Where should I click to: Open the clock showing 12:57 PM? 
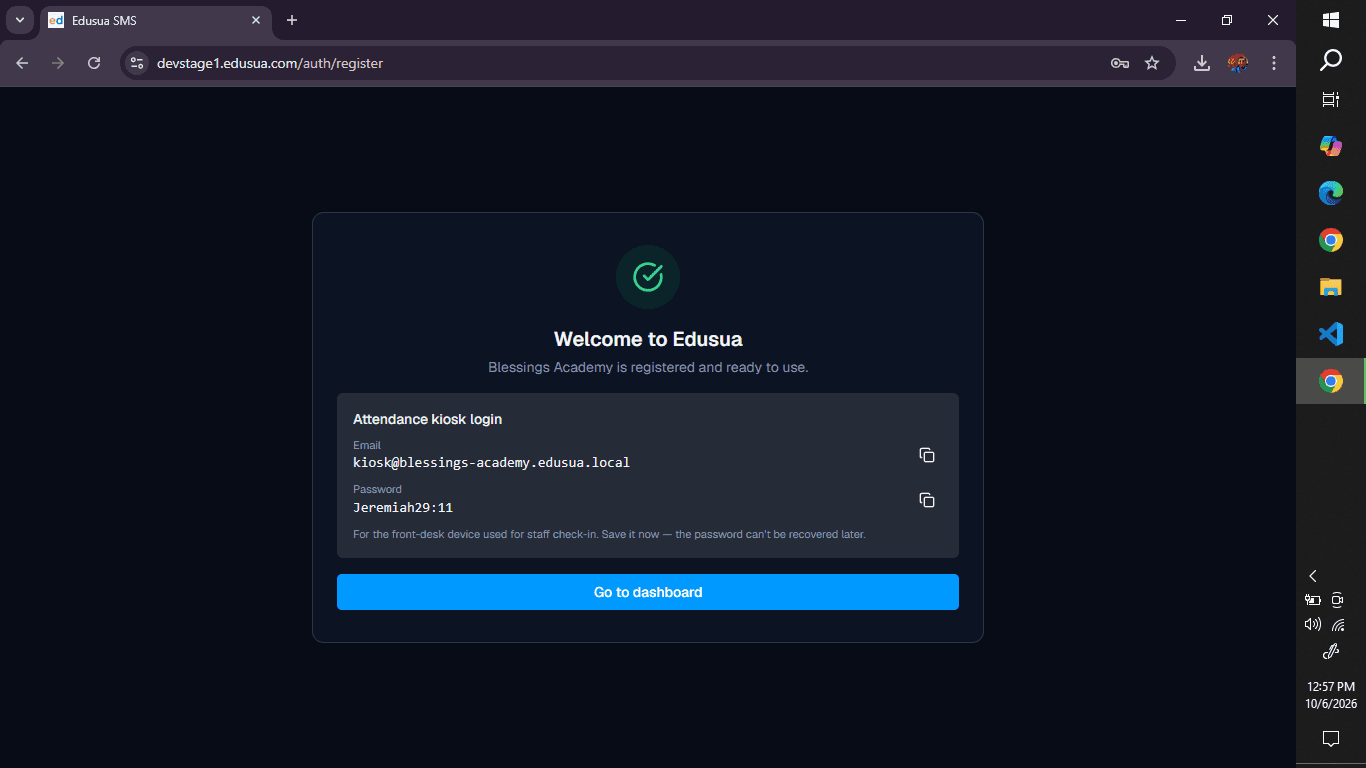pyautogui.click(x=1331, y=695)
